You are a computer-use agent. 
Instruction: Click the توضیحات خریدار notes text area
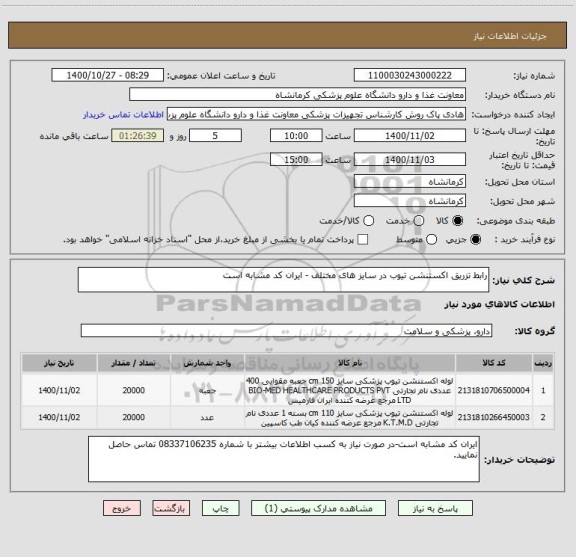point(284,459)
